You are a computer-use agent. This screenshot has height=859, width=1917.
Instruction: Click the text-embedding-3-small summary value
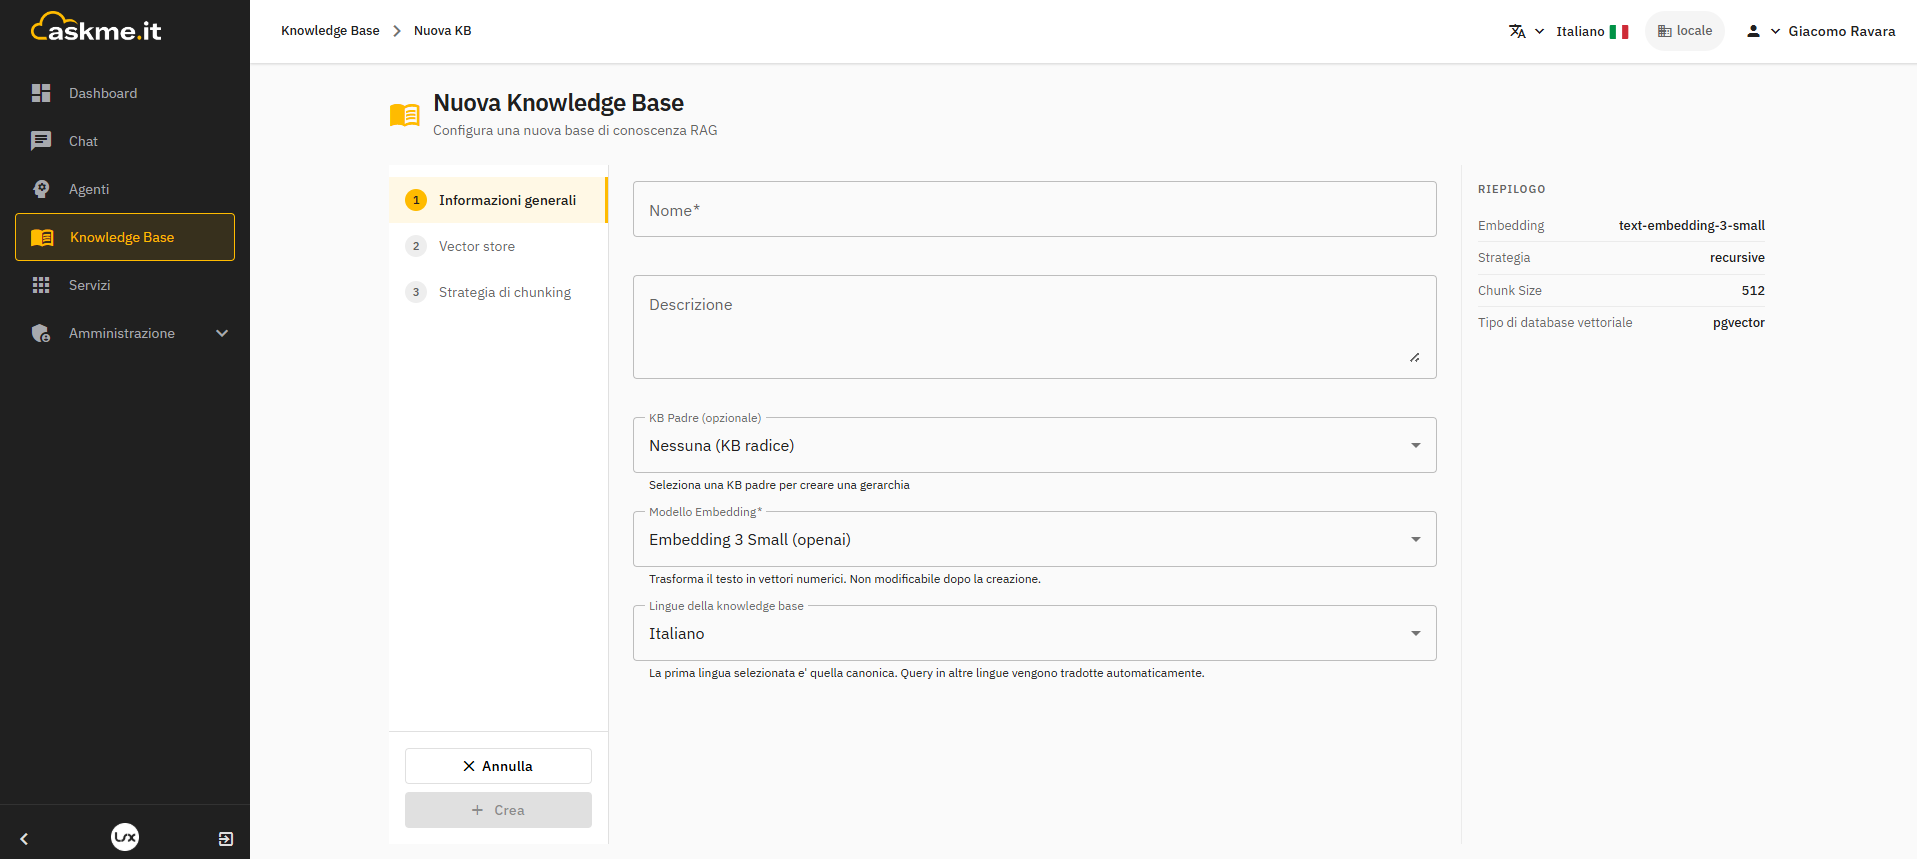(1691, 225)
